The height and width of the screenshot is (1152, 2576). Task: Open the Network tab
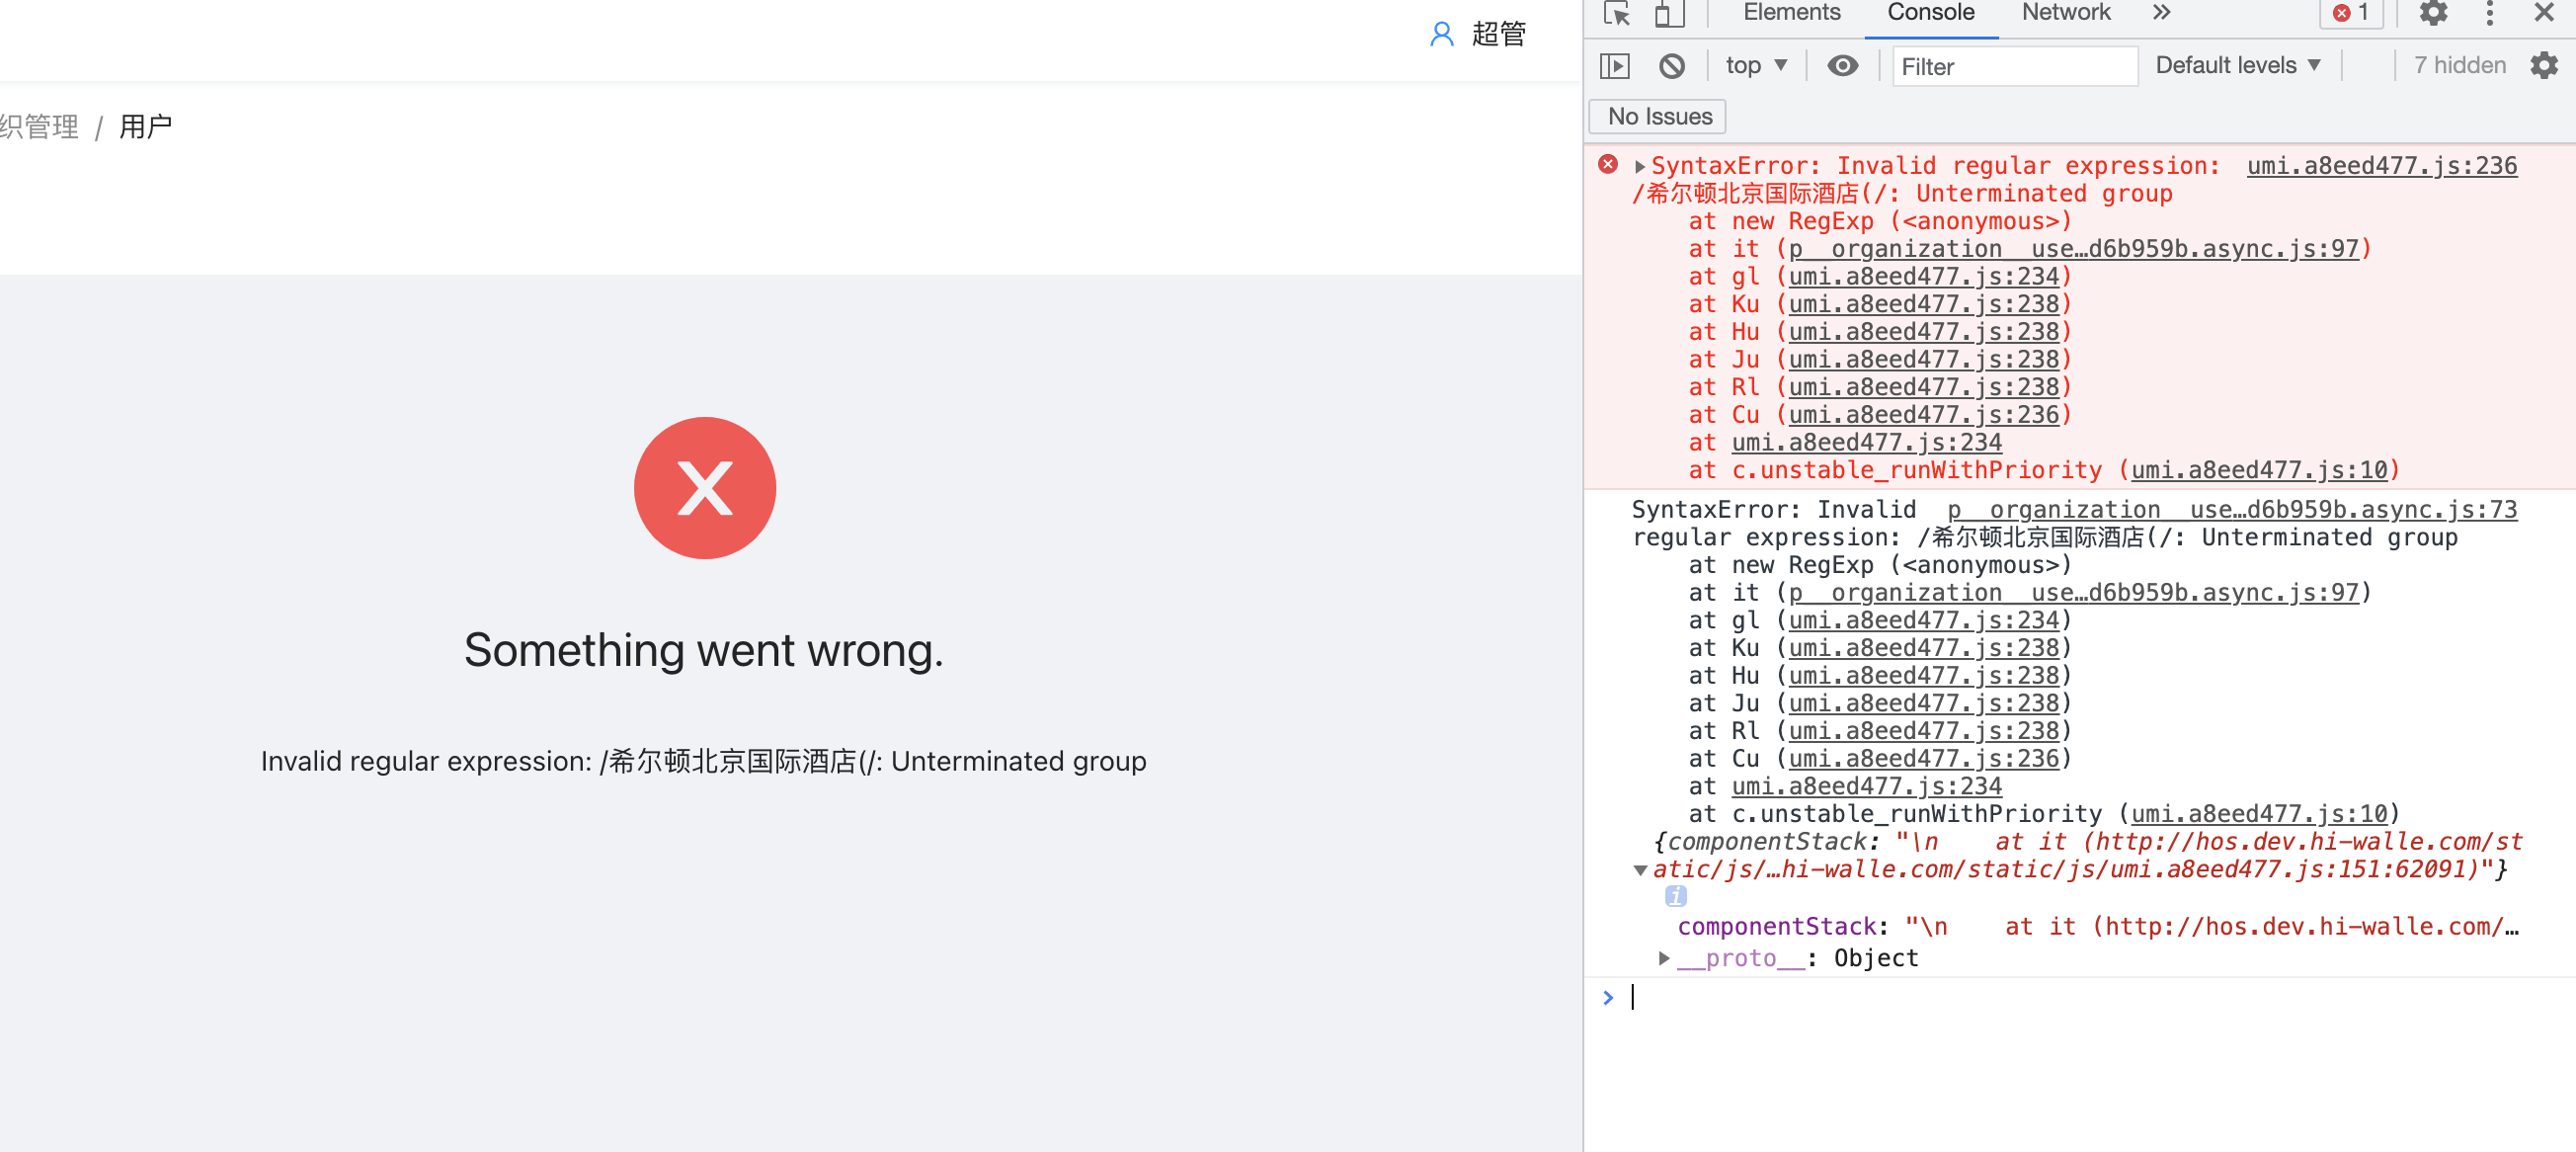(2065, 13)
